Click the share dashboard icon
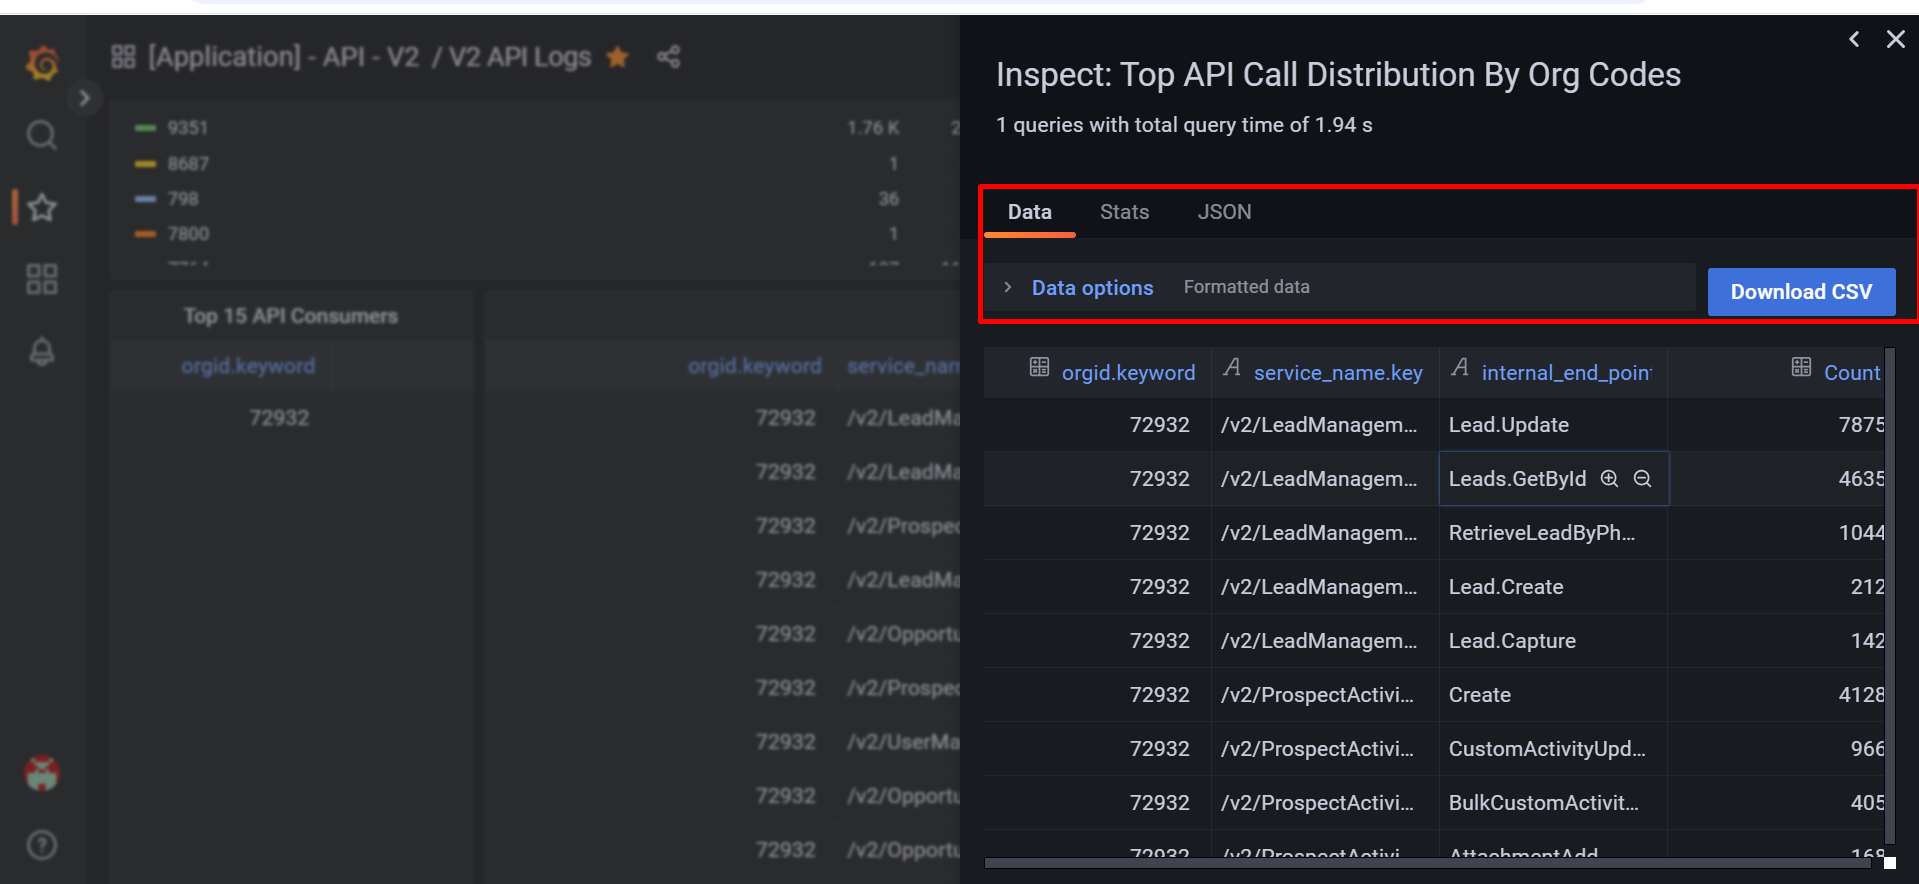Screen dimensions: 1919x884 [x=668, y=57]
